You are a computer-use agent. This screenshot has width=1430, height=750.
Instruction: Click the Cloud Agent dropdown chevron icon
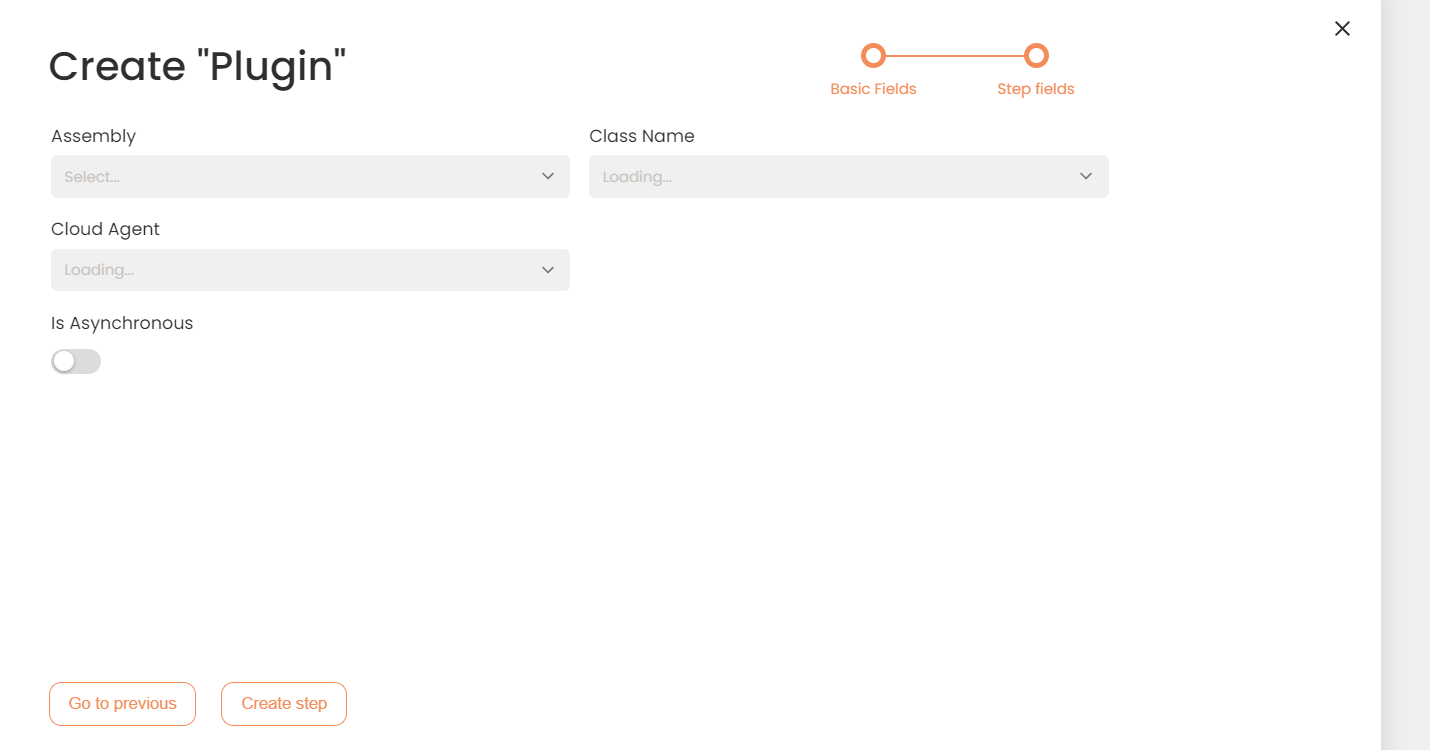click(547, 270)
